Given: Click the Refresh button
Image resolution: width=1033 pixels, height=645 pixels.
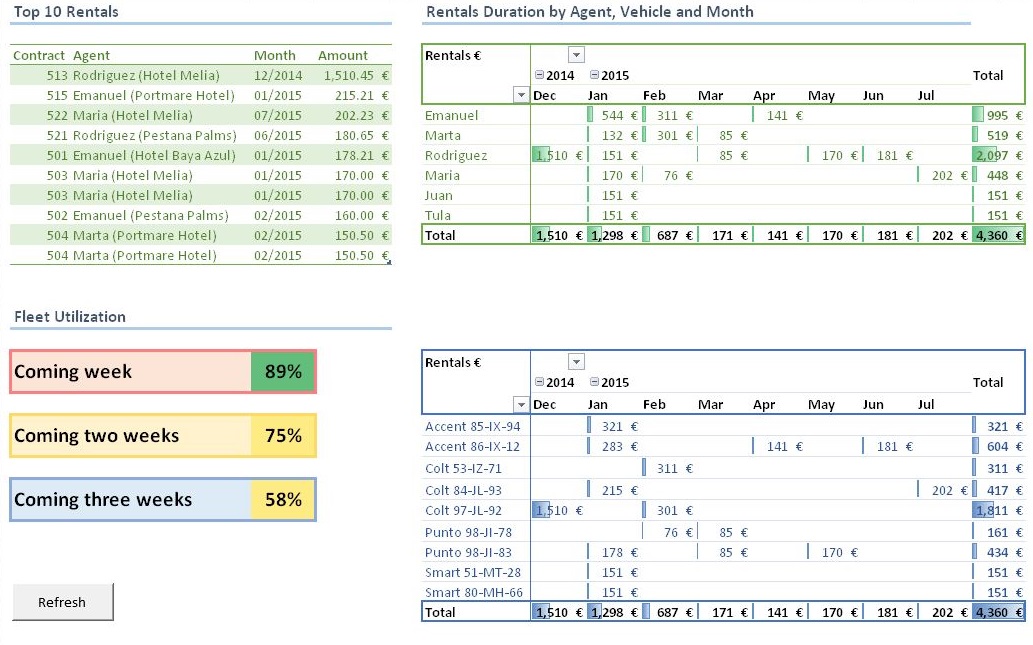Looking at the screenshot, I should click(x=62, y=601).
